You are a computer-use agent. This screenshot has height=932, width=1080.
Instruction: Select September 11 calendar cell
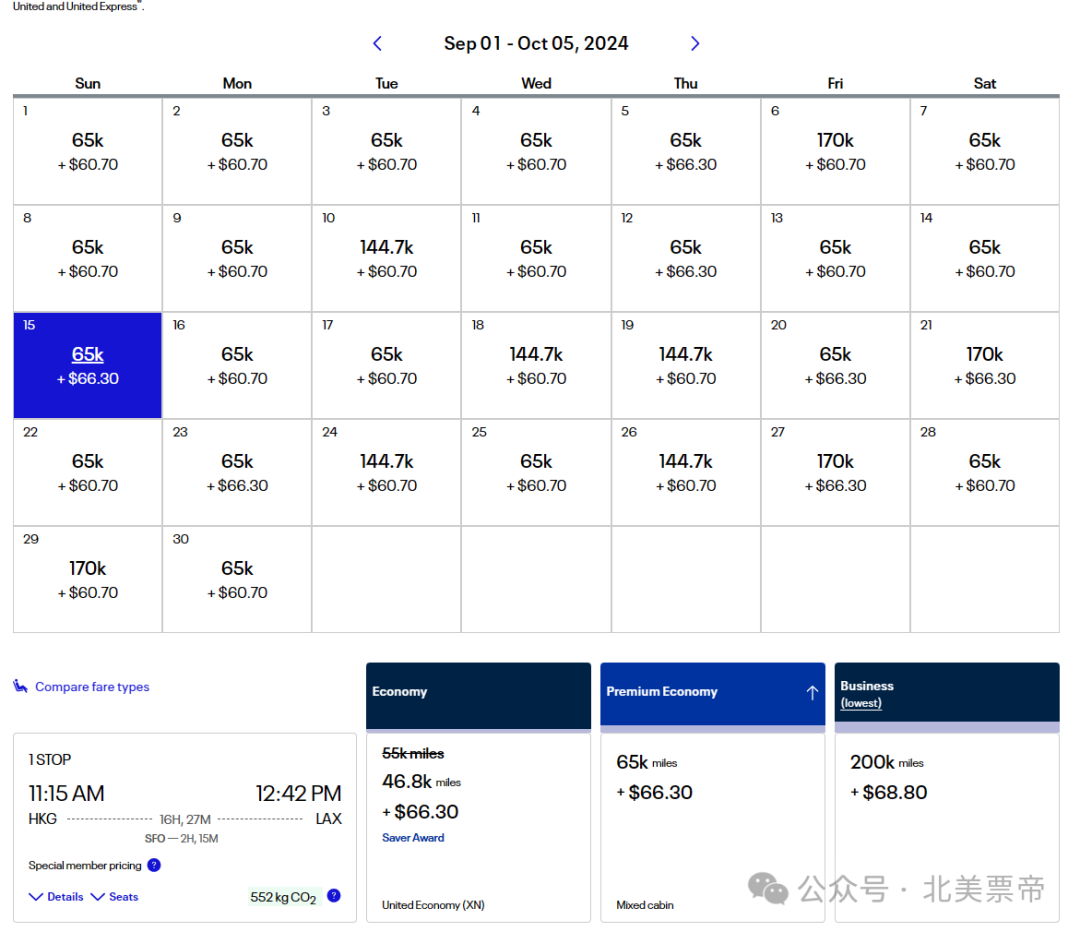coord(536,258)
